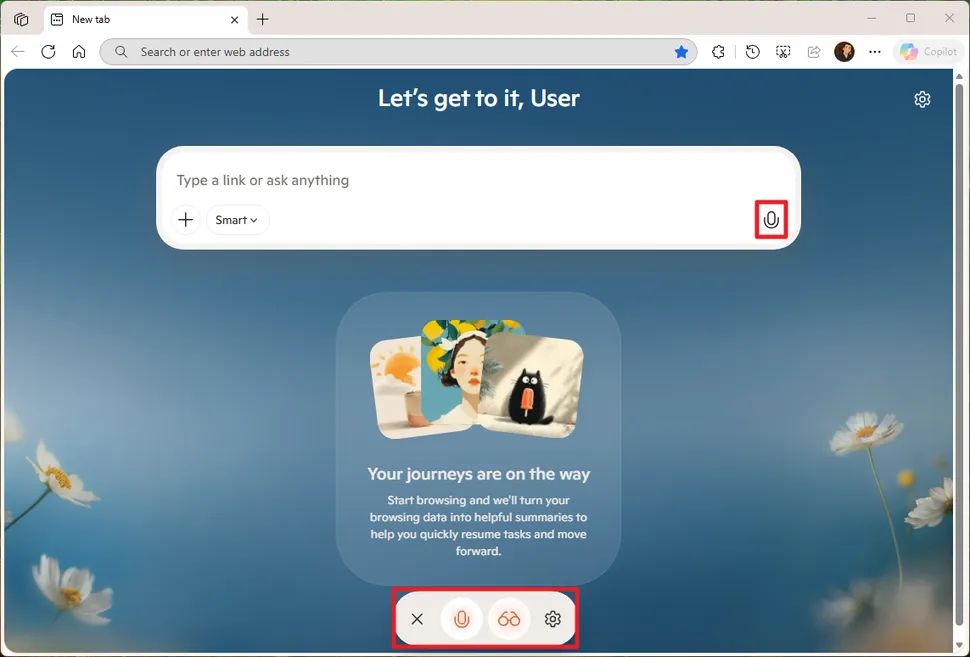Click the Type a link or ask anything field

point(400,180)
